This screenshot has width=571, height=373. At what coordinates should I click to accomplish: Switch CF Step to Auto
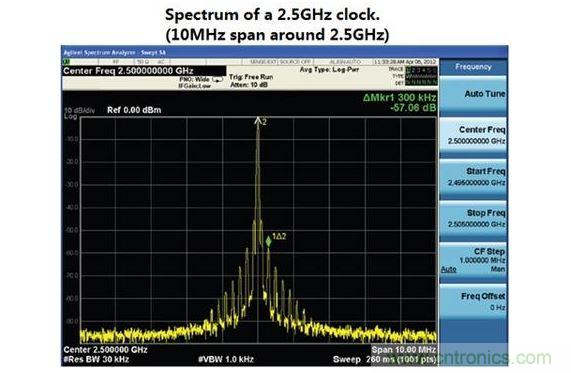click(449, 269)
